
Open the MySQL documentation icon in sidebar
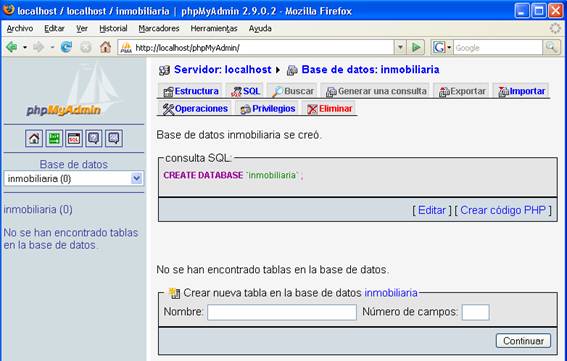tap(114, 138)
